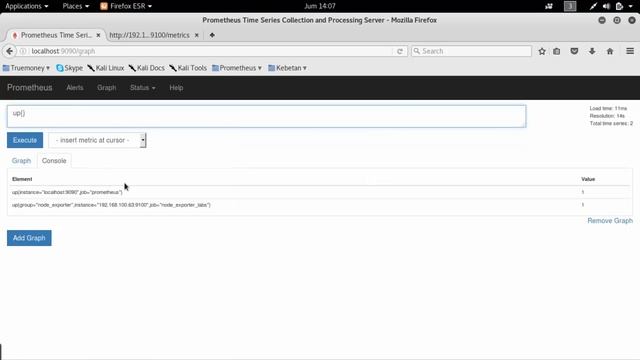Reload the page with the refresh icon

(400, 51)
